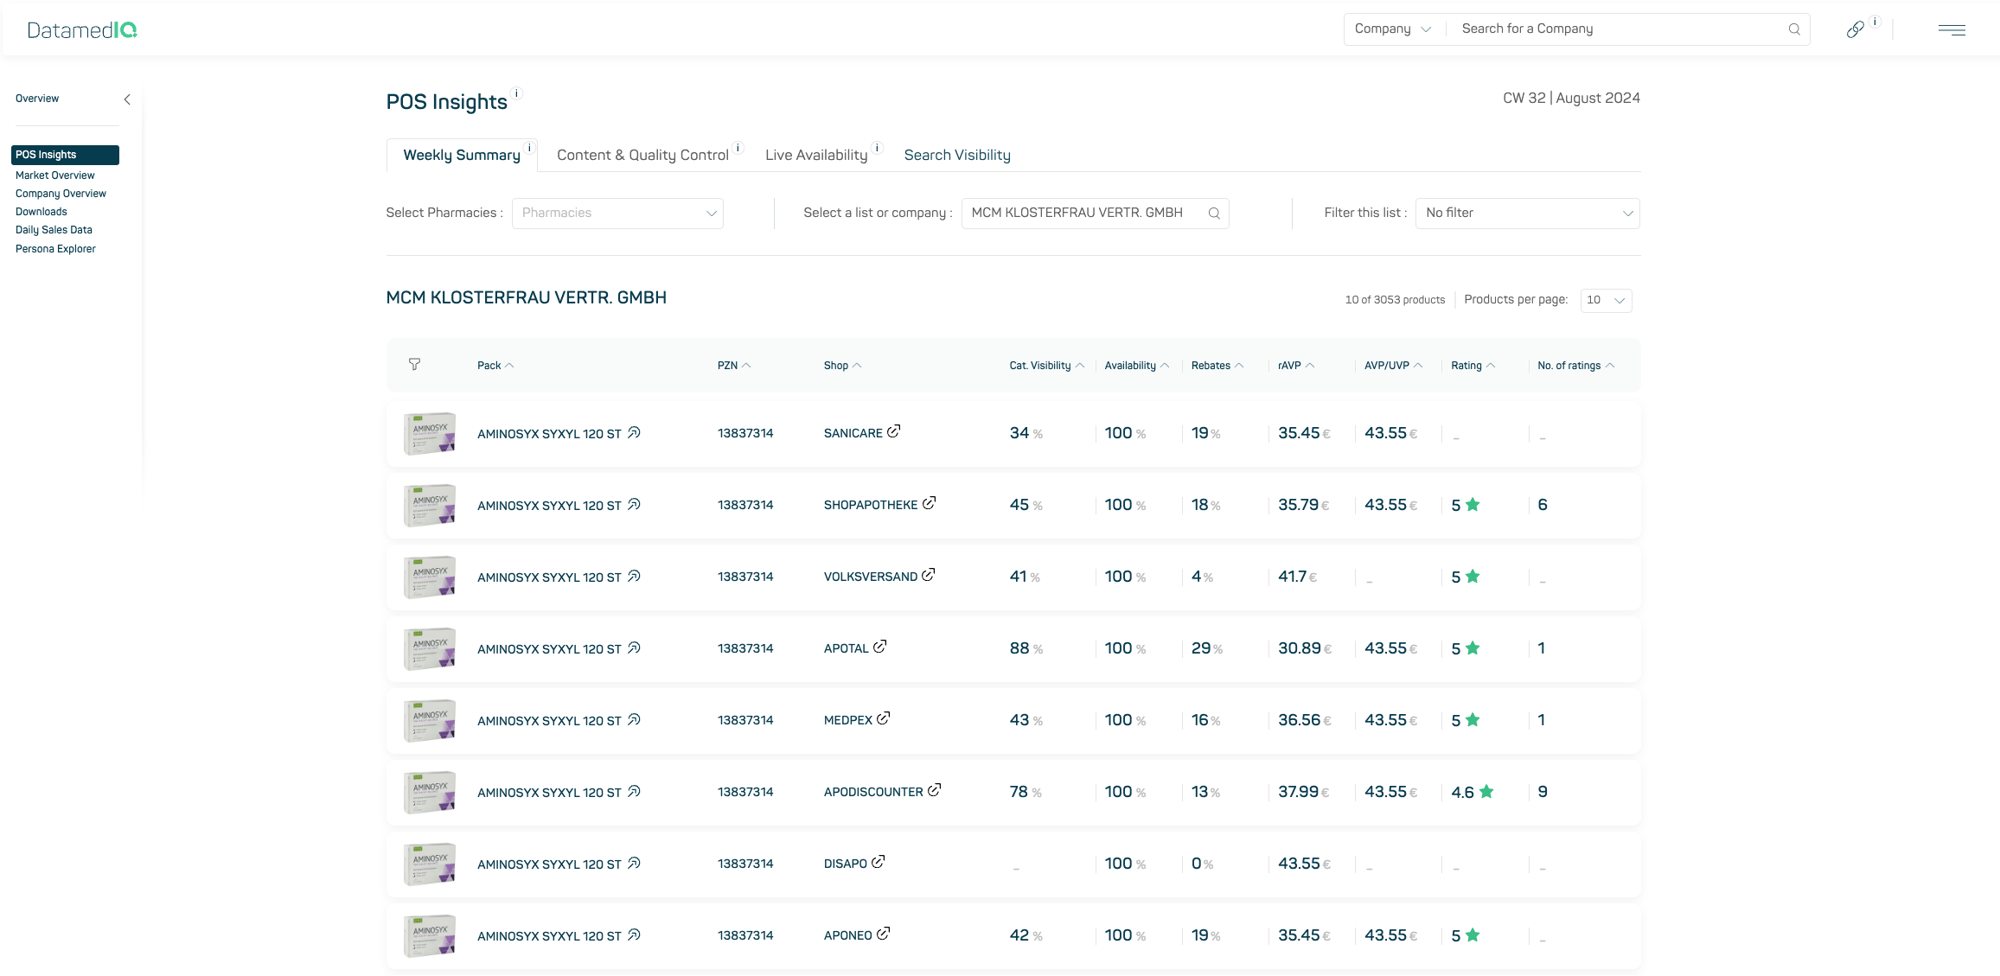
Task: Open external link icon next to APONEO
Action: click(x=884, y=934)
